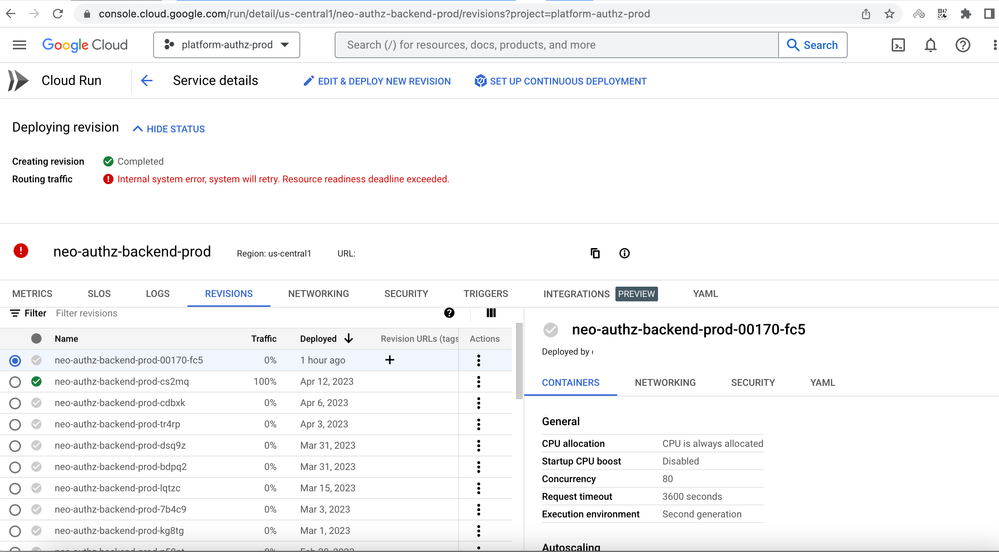The width and height of the screenshot is (999, 552).
Task: Open actions menu for neo-authz-backend-prod-kg8tg
Action: (478, 531)
